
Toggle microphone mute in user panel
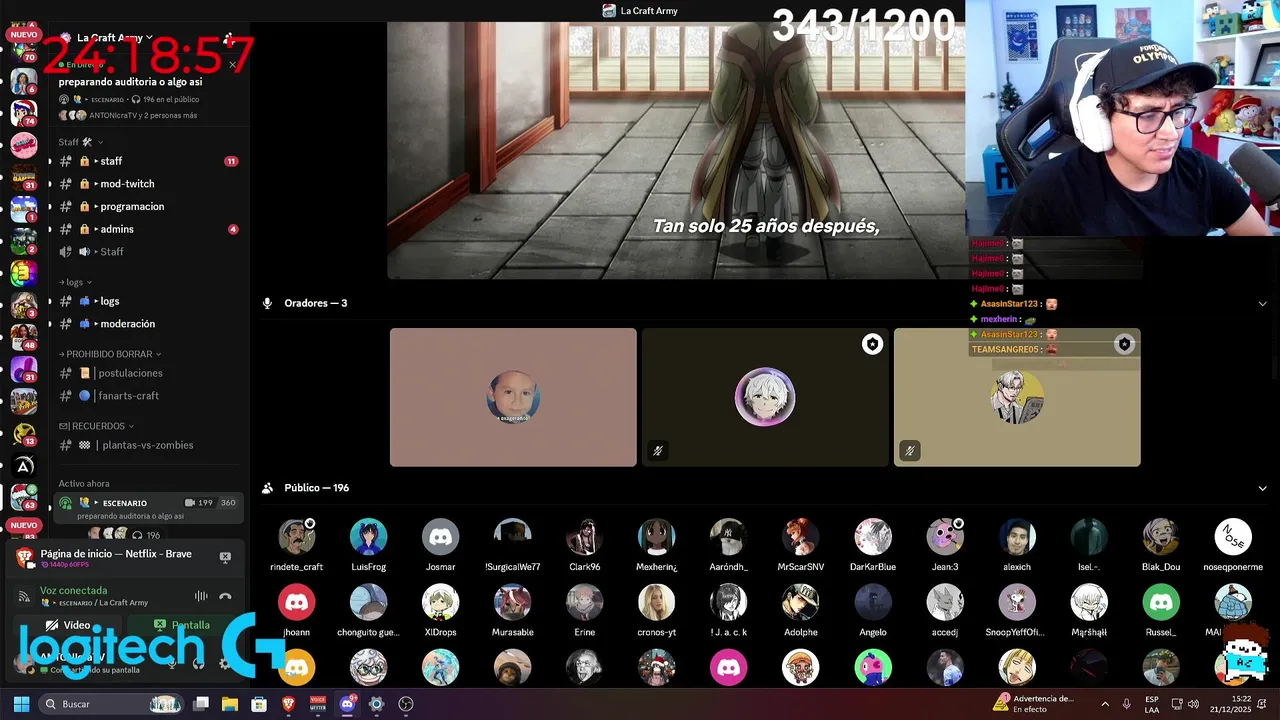point(172,663)
